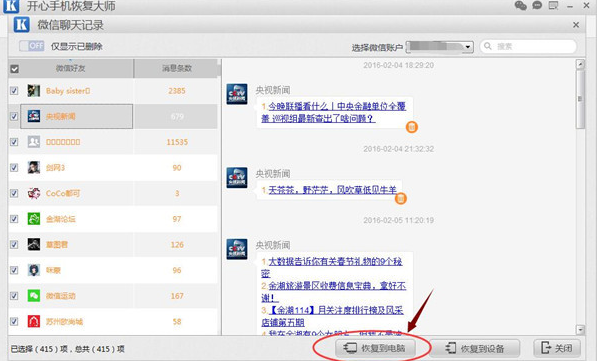Open the 今晚联播看什么 news link

pos(334,112)
